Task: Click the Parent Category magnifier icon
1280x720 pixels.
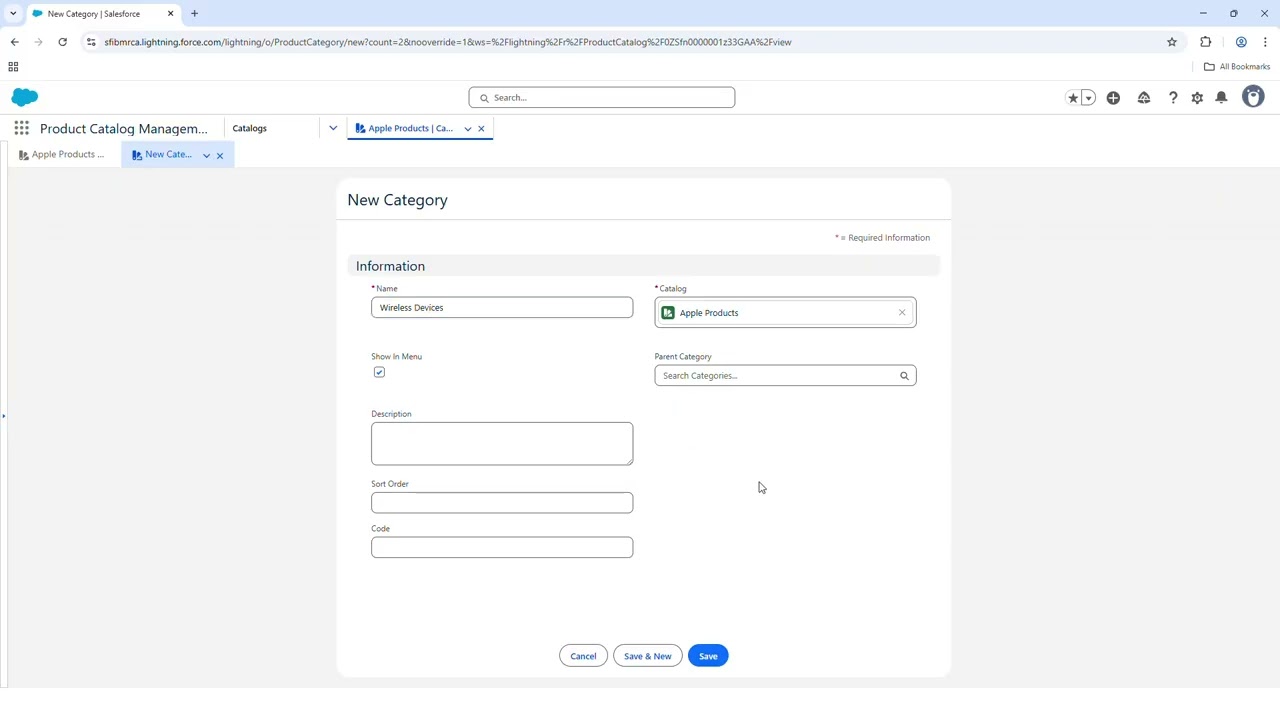Action: point(904,376)
